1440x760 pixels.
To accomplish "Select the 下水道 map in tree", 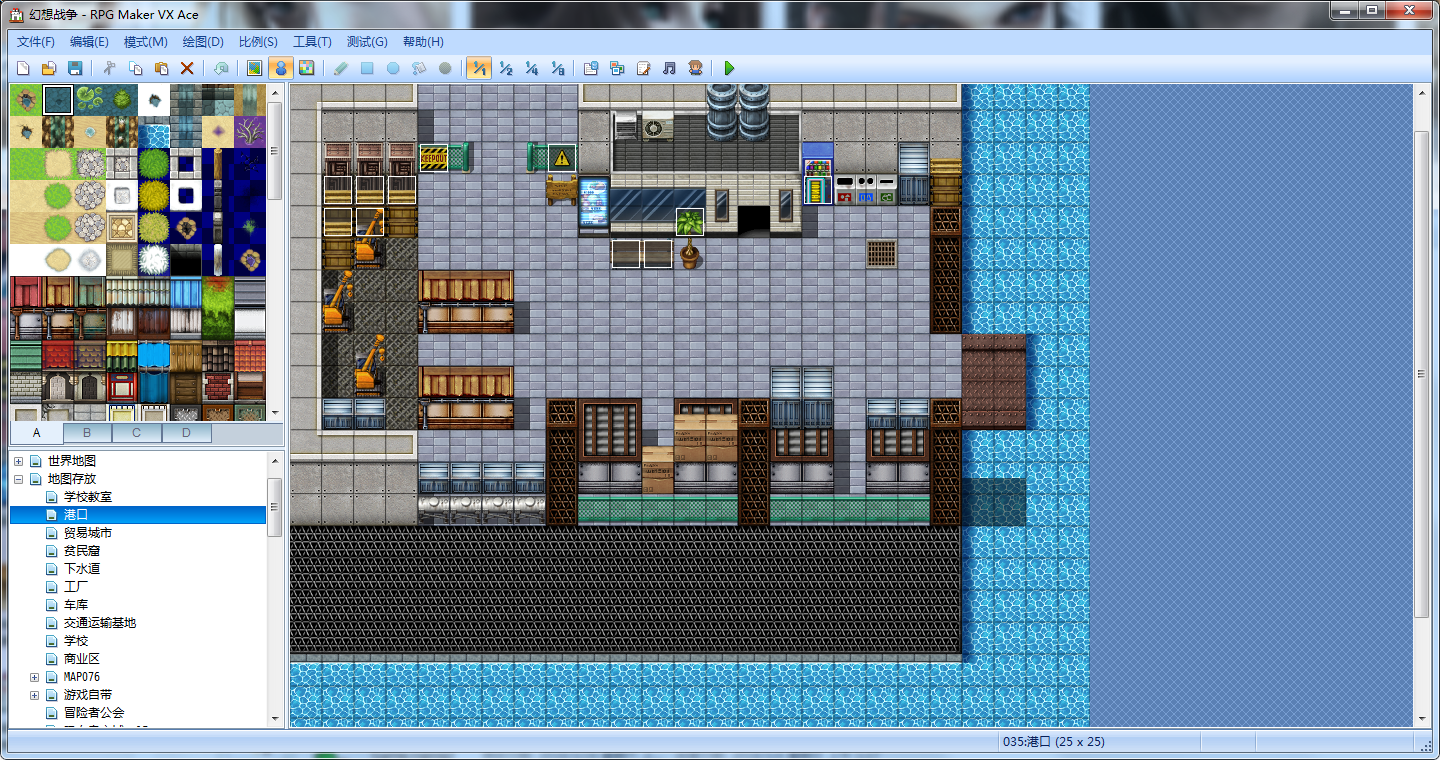I will [x=82, y=569].
